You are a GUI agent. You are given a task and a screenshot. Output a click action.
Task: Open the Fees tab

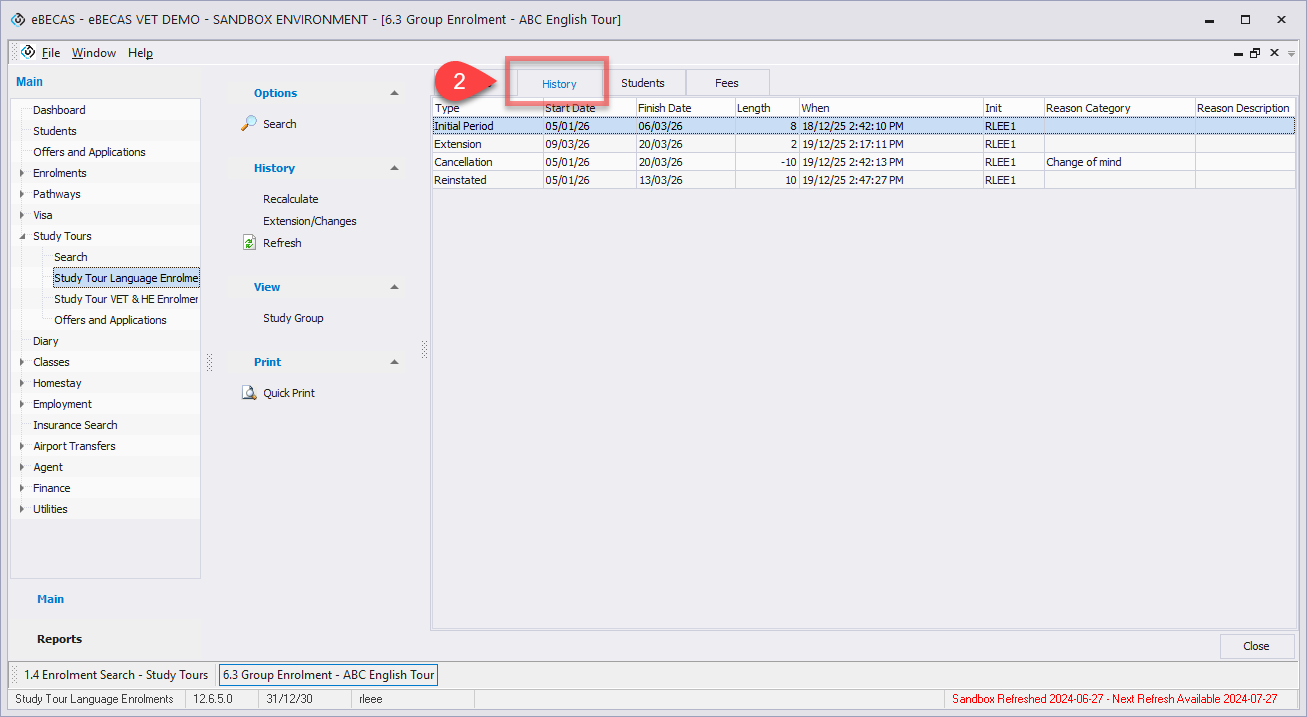point(726,83)
